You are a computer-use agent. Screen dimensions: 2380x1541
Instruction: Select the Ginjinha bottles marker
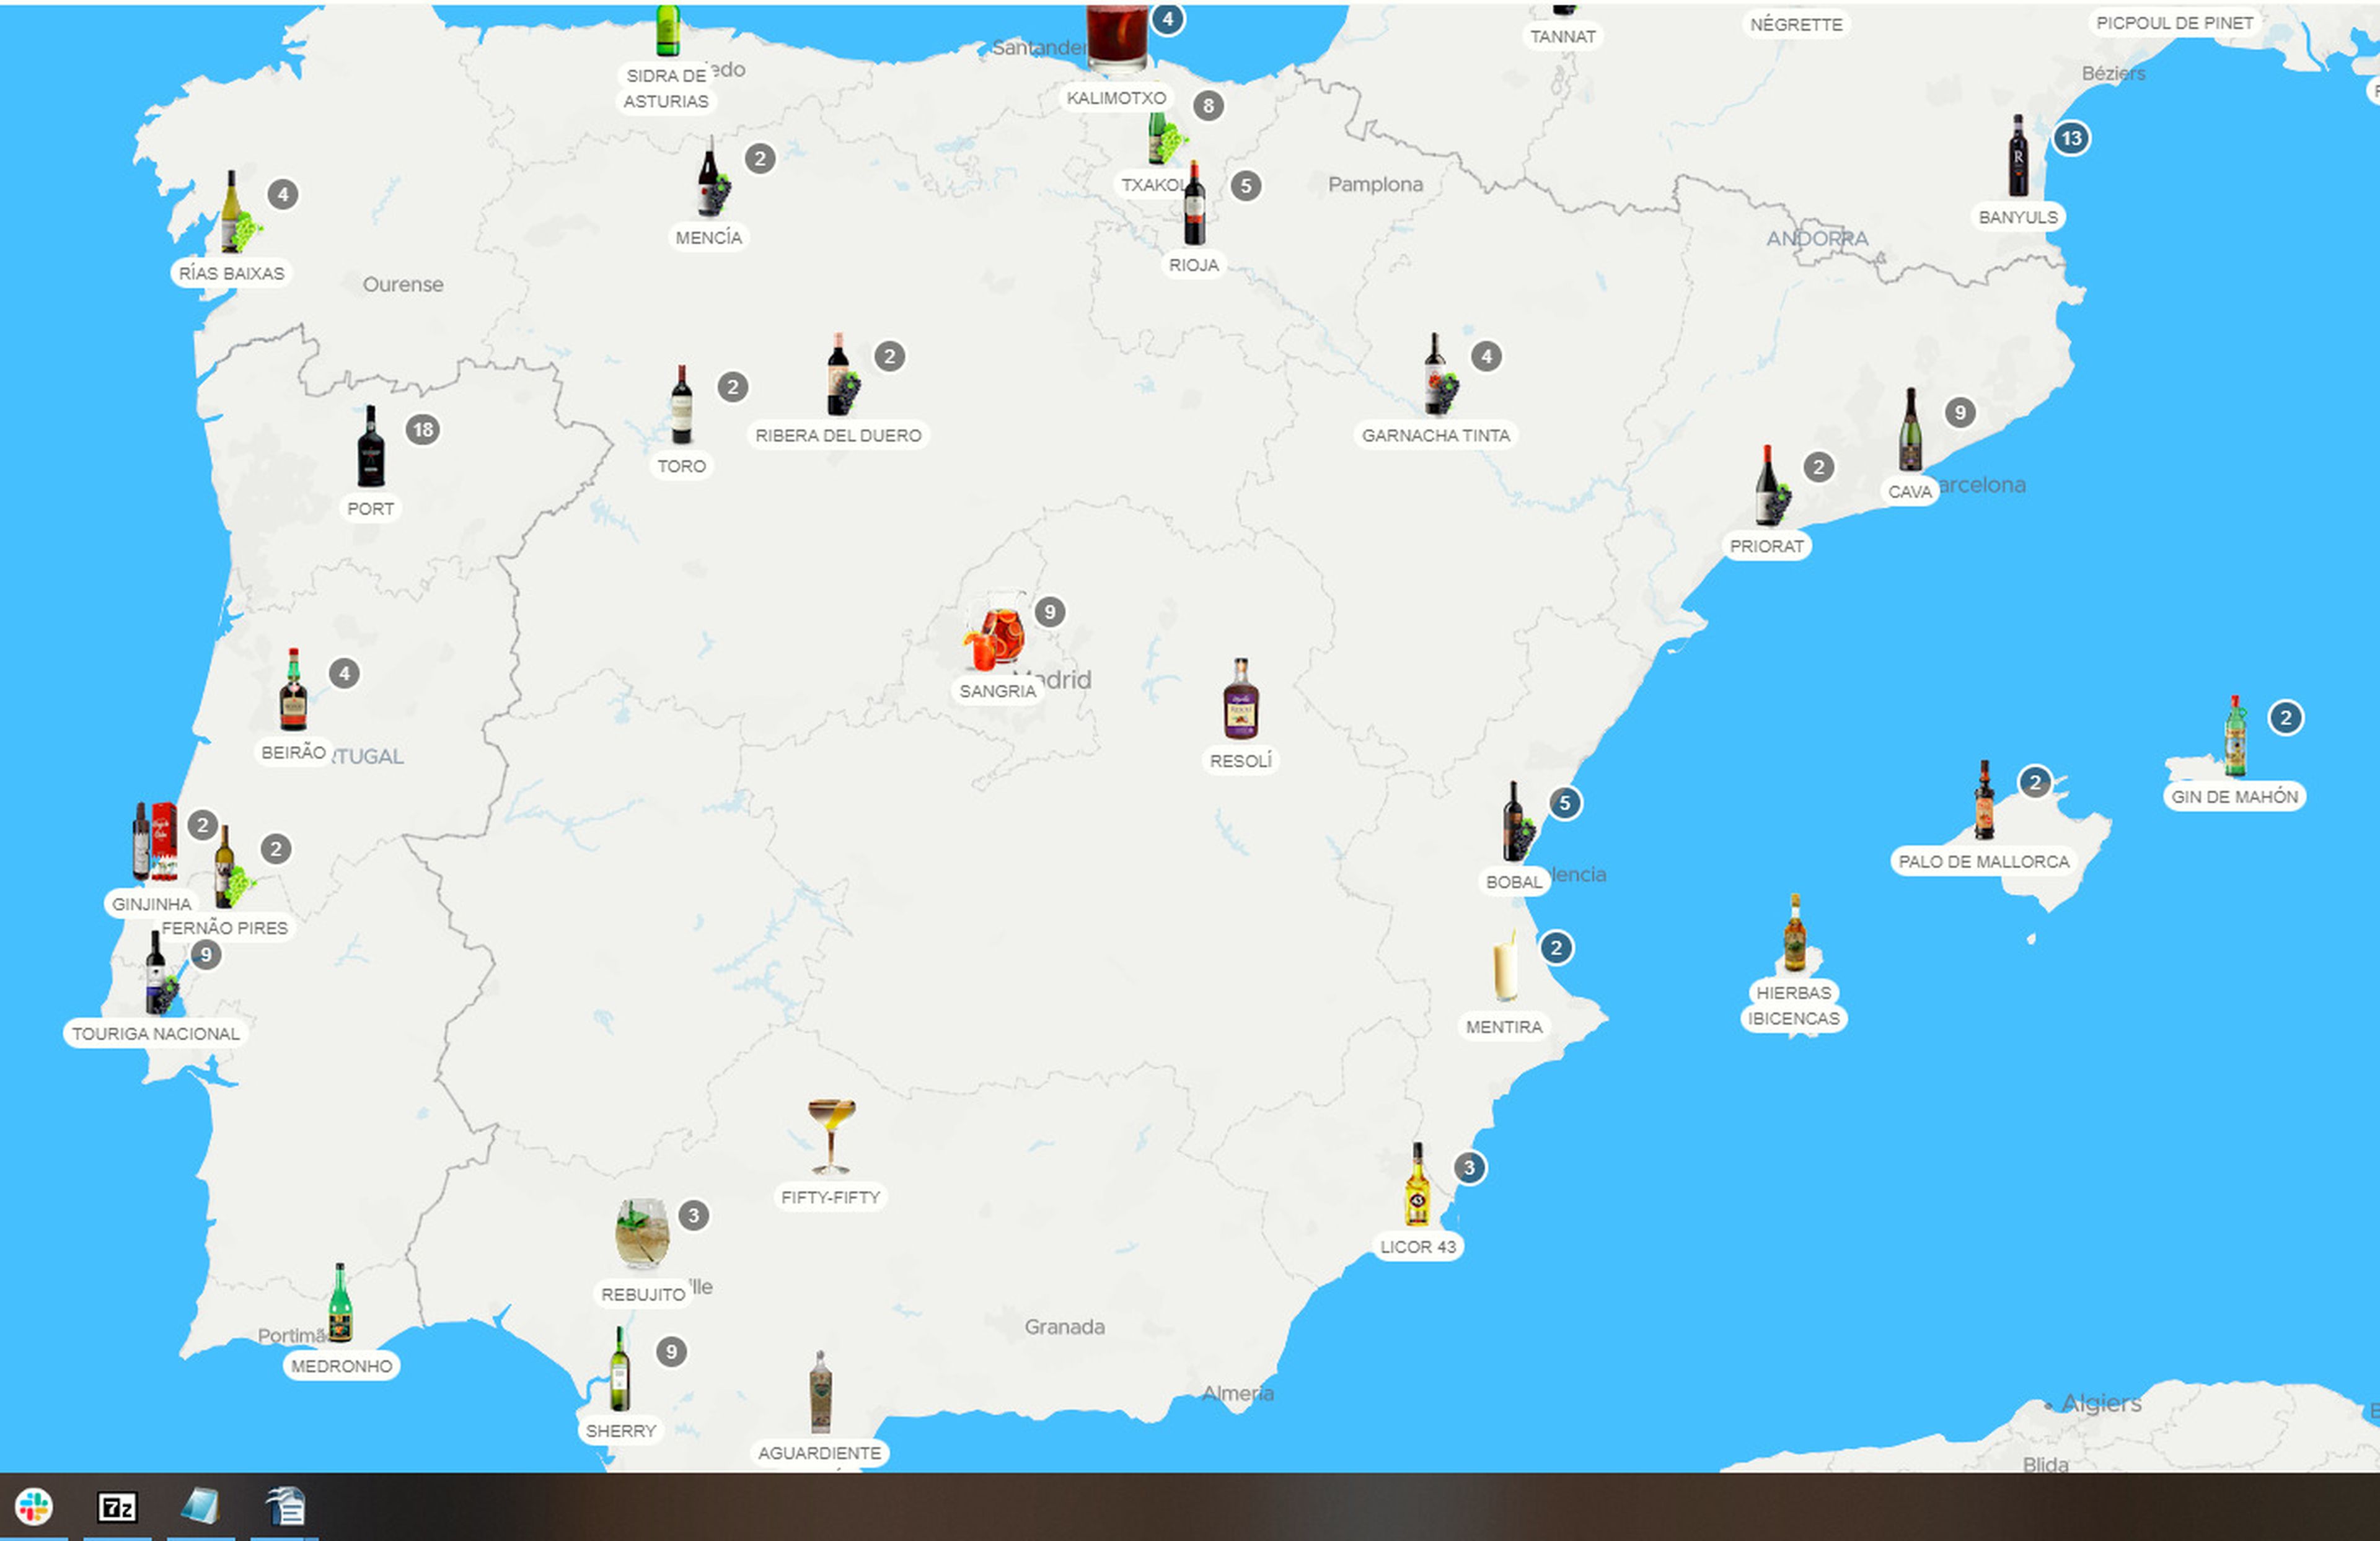coord(155,842)
